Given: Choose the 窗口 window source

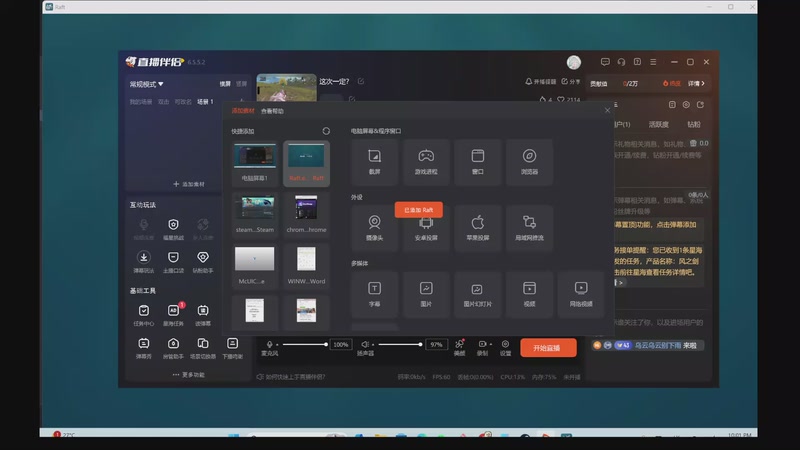Looking at the screenshot, I should pyautogui.click(x=478, y=162).
